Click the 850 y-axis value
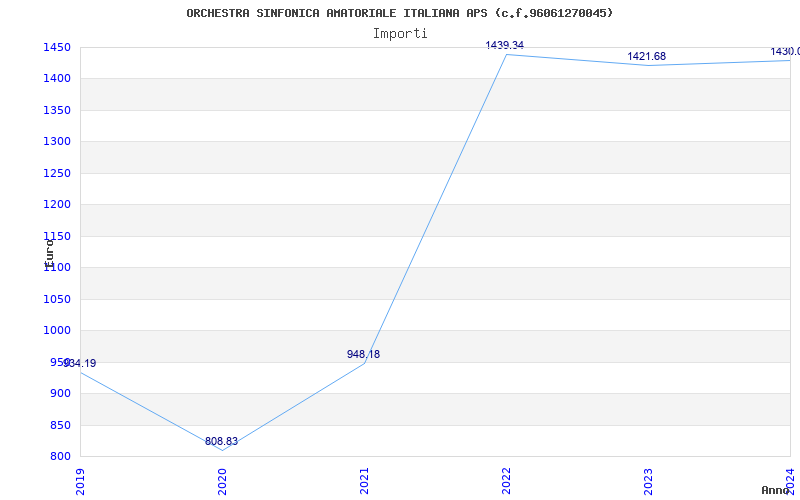This screenshot has height=500, width=800. coord(60,426)
